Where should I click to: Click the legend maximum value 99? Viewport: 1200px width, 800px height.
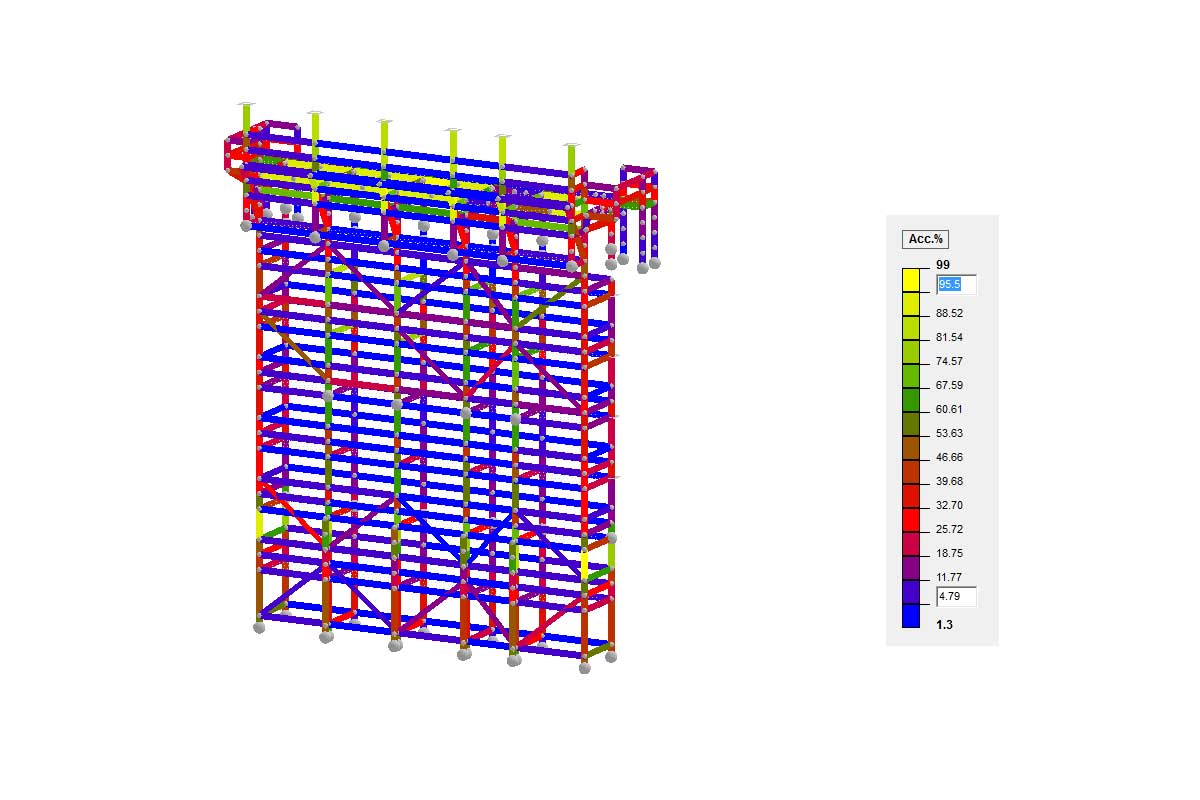pyautogui.click(x=943, y=264)
